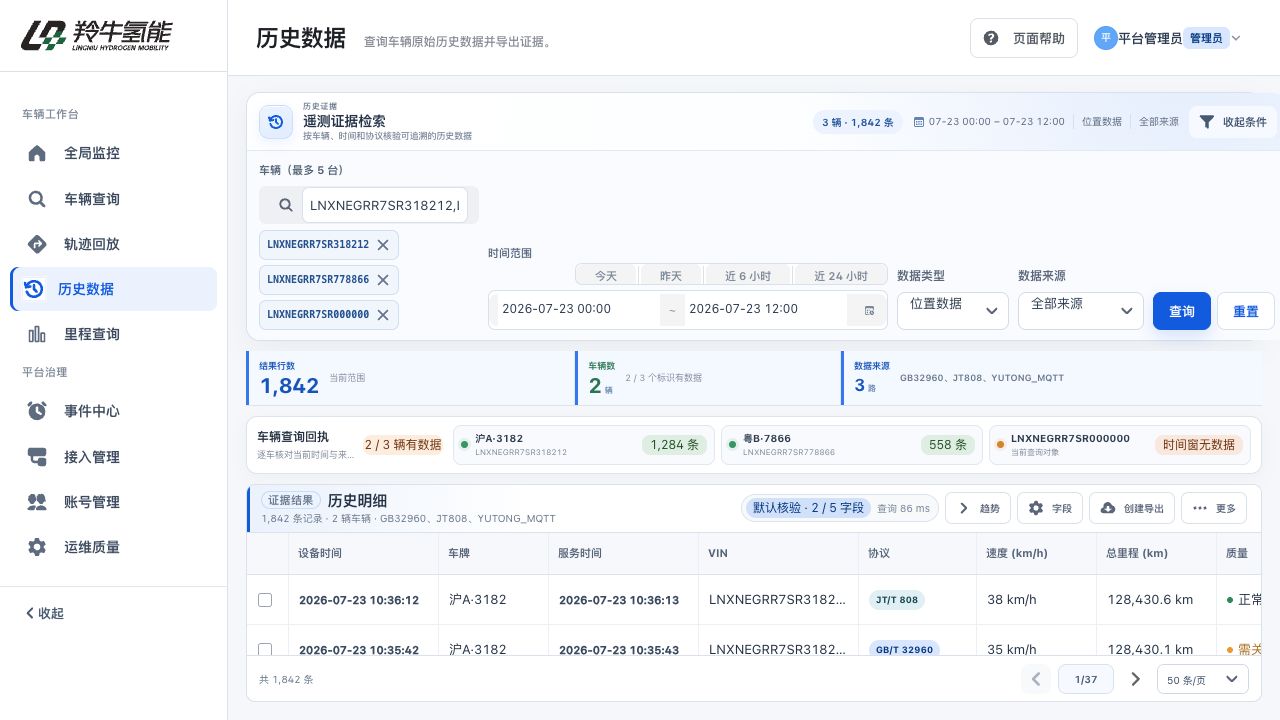Expand the 平台管理员 account menu chevron

pyautogui.click(x=1236, y=38)
